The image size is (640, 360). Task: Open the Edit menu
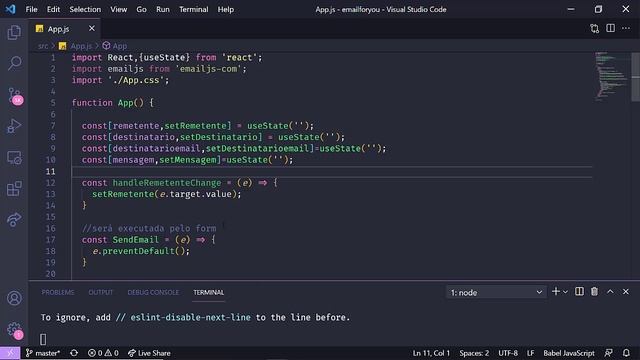pos(53,9)
